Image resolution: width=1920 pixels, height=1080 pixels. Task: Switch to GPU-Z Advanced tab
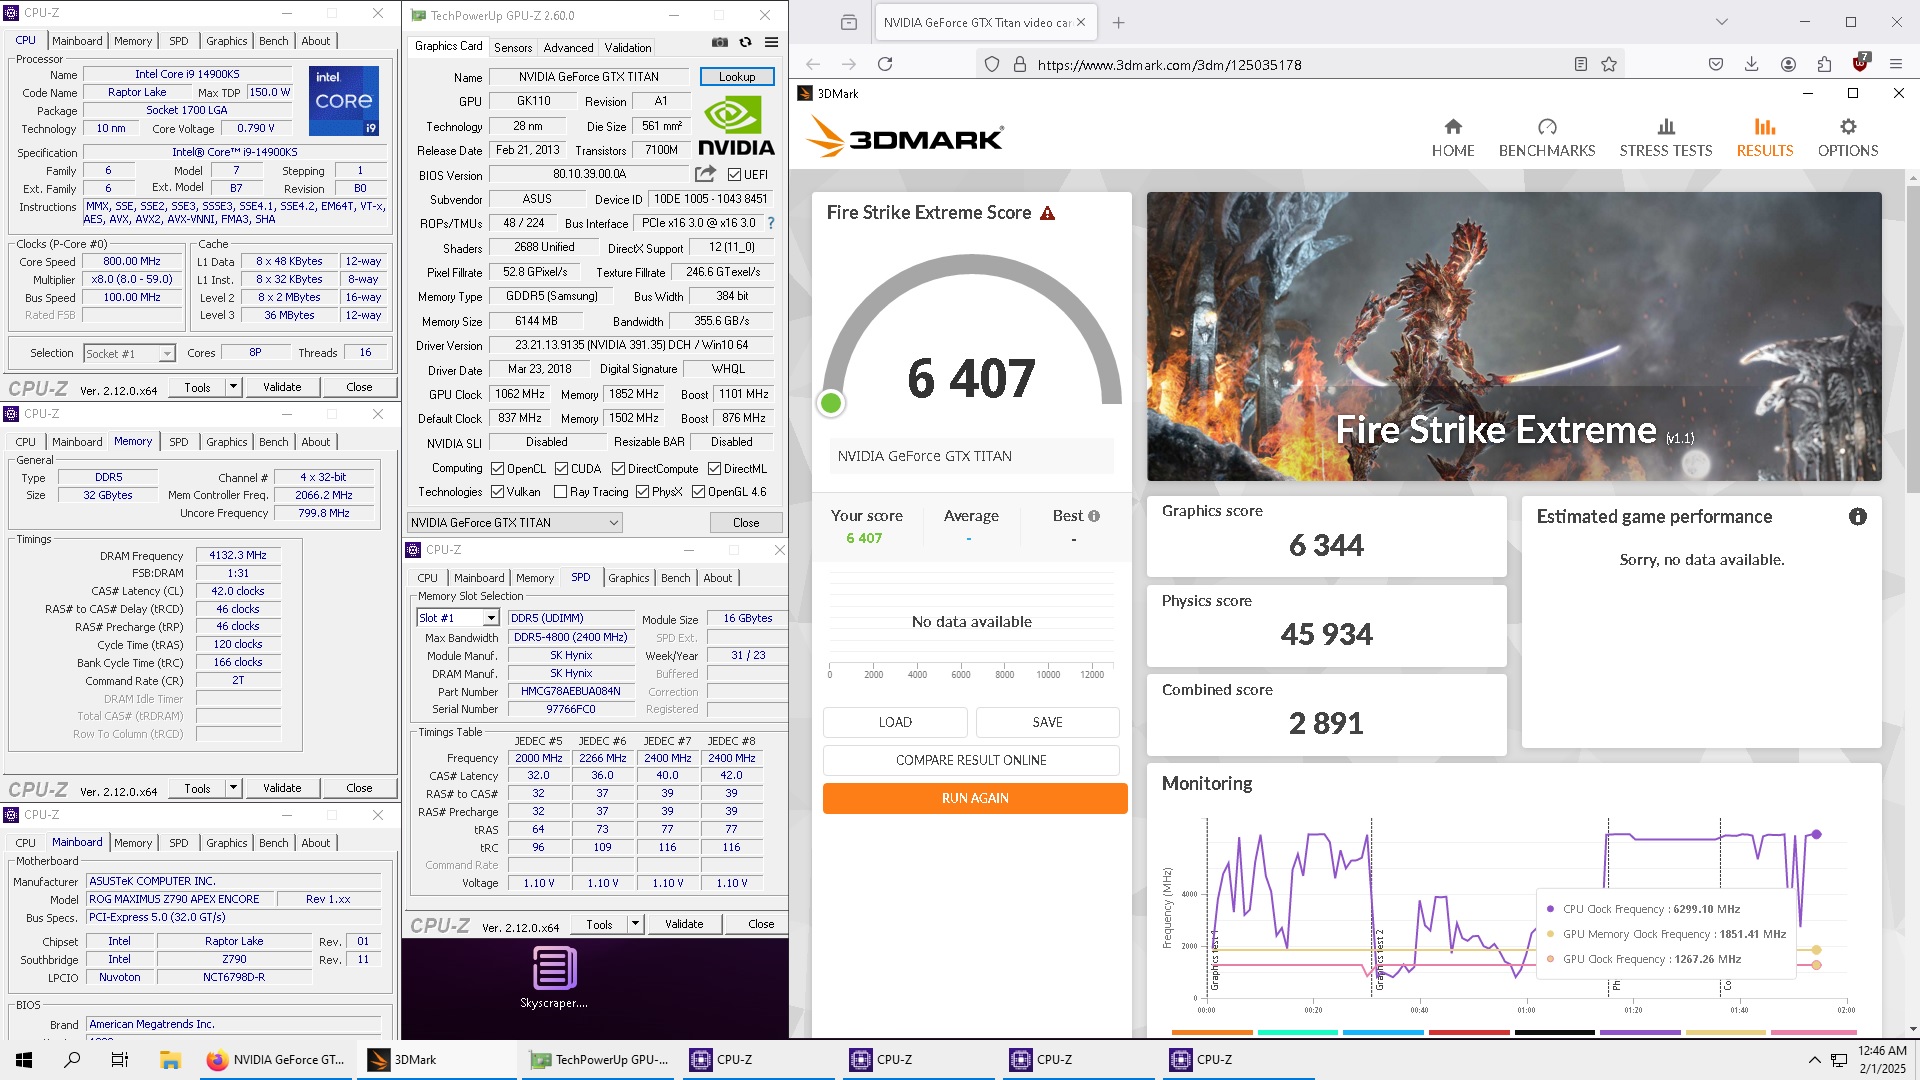pyautogui.click(x=568, y=47)
